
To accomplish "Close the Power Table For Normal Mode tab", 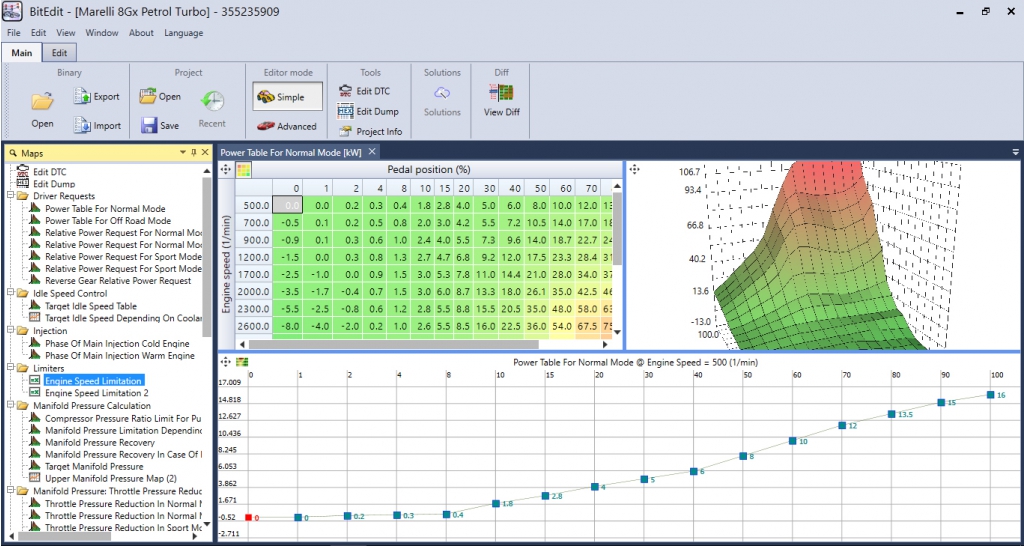I will (371, 152).
